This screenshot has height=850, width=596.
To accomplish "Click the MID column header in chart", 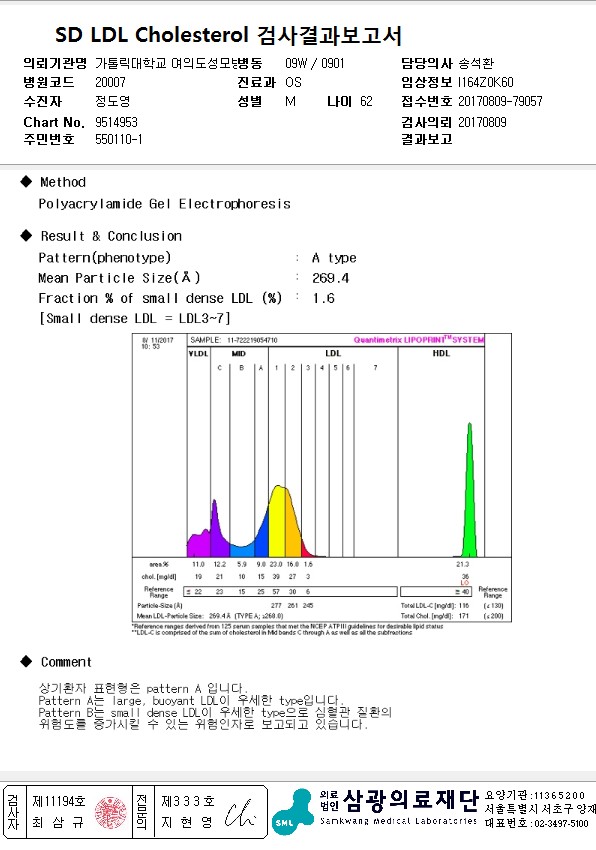I will click(x=239, y=353).
